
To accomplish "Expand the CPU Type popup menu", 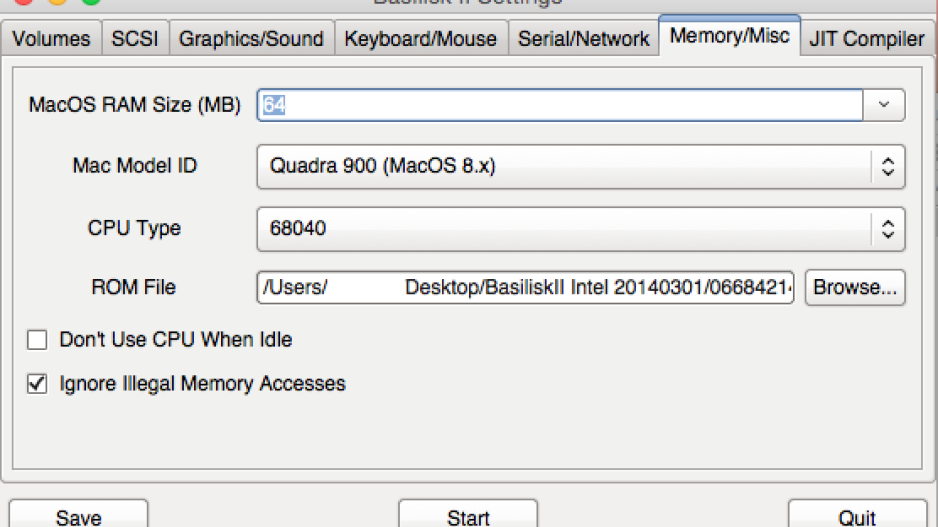I will click(x=580, y=229).
